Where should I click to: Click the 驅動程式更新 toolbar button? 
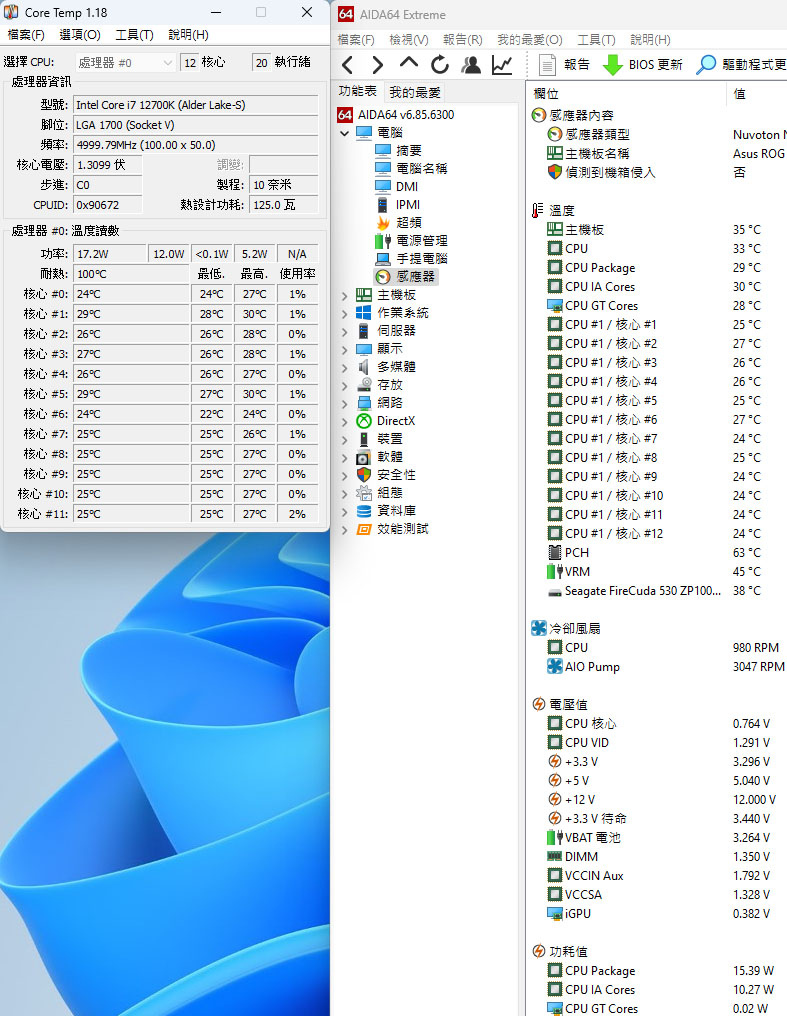741,65
